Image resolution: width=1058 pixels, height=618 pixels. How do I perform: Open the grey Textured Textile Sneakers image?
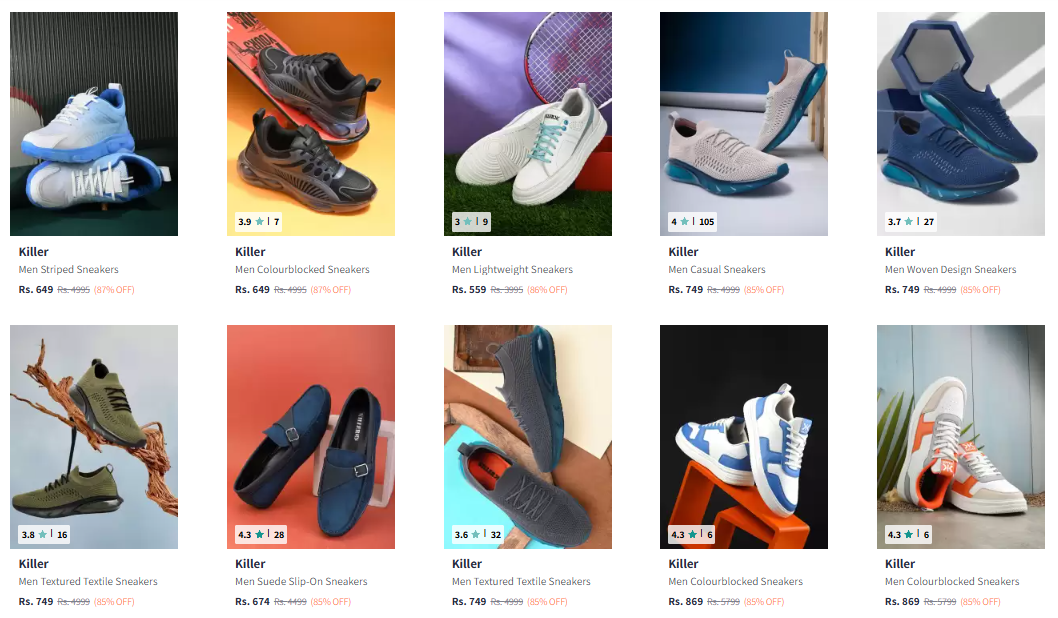[528, 437]
